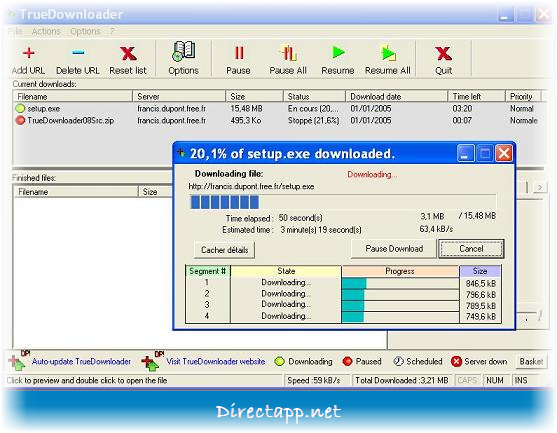The image size is (557, 433).
Task: Click the Basket button
Action: pyautogui.click(x=531, y=362)
